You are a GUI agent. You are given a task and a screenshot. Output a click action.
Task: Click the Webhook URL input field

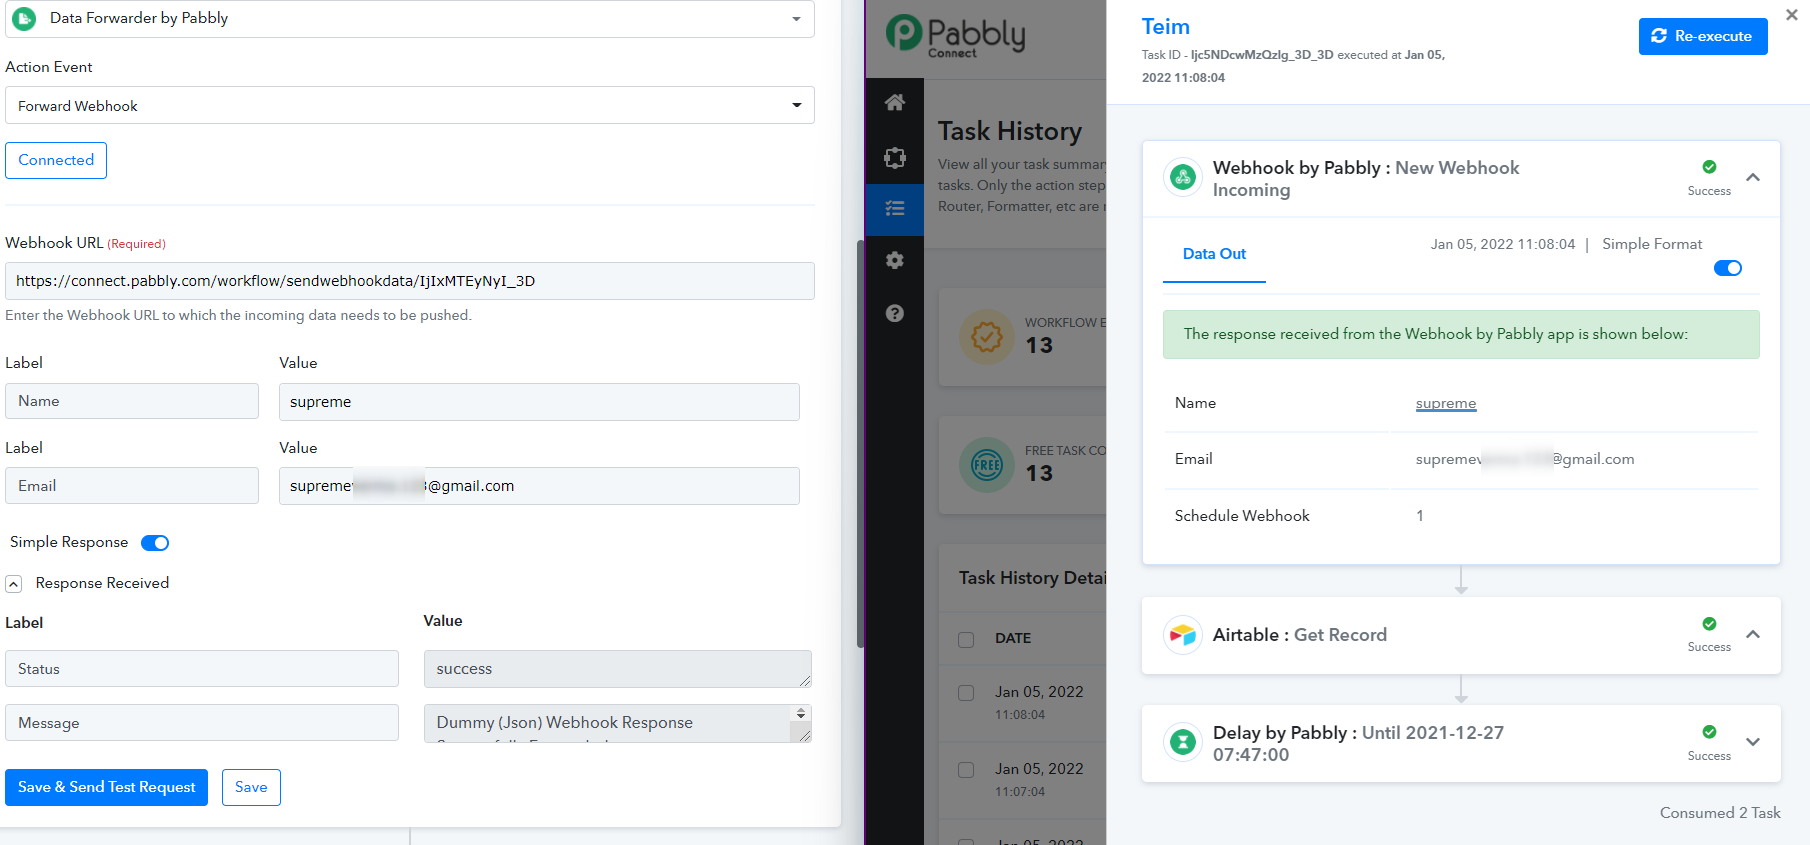[410, 281]
